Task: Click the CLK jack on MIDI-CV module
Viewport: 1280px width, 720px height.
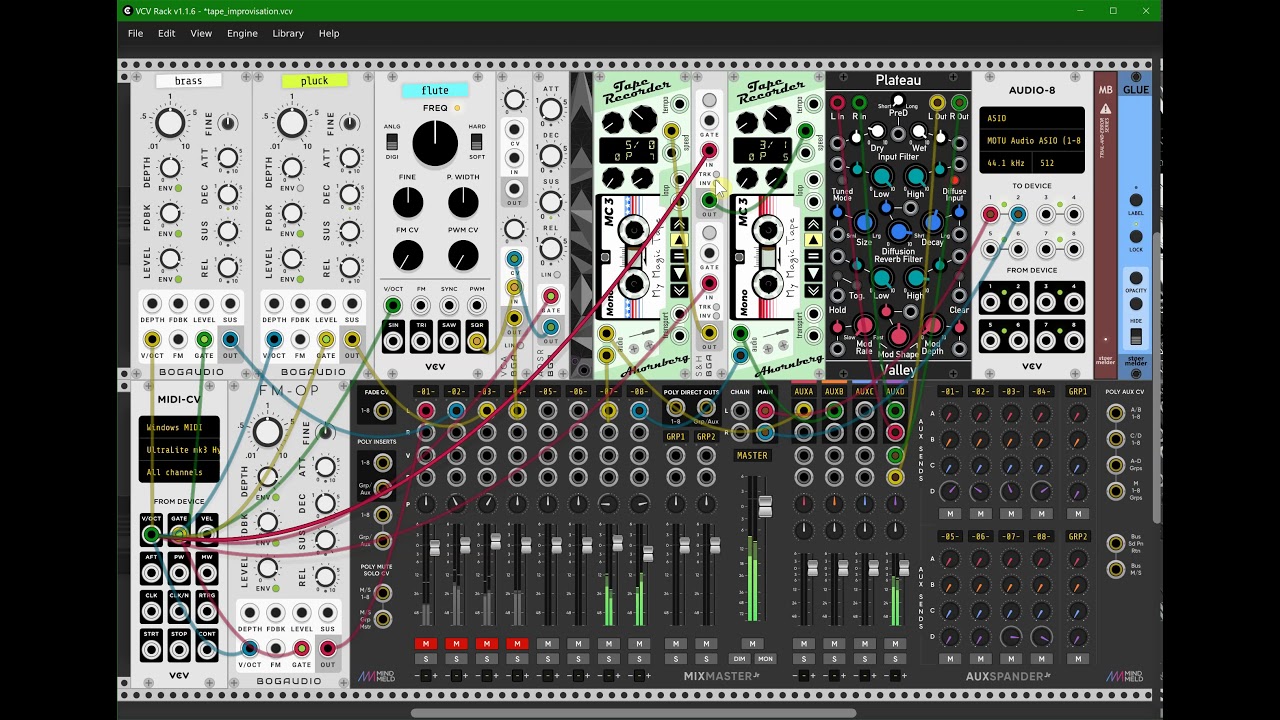Action: pyautogui.click(x=151, y=611)
